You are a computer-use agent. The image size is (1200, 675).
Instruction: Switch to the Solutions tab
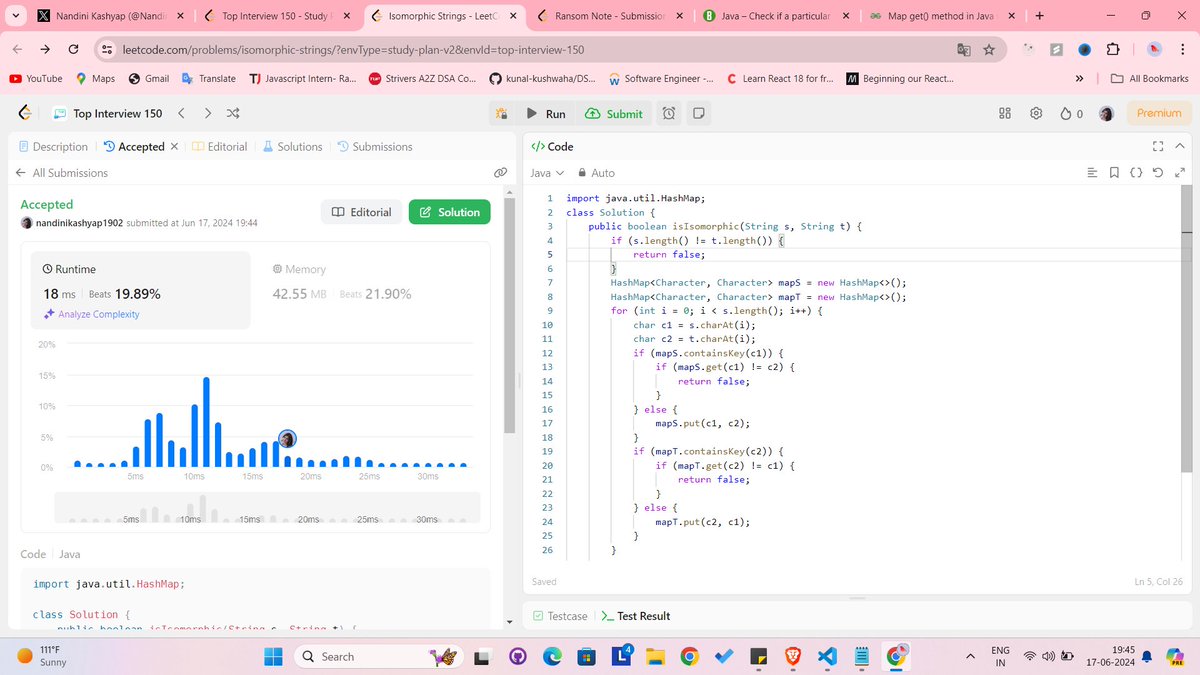click(x=292, y=146)
